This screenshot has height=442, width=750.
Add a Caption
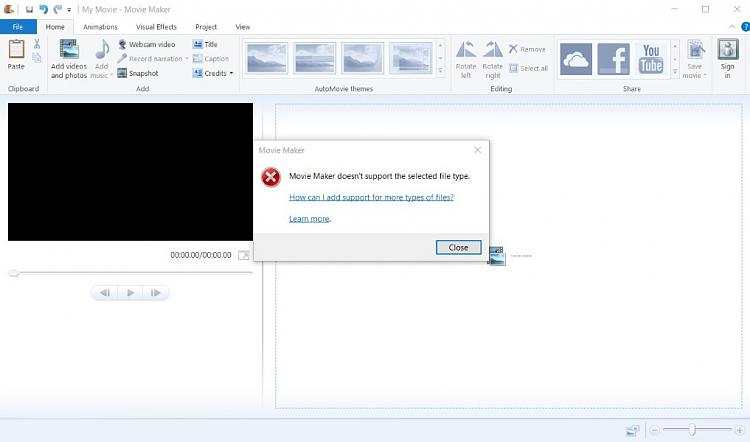(211, 58)
